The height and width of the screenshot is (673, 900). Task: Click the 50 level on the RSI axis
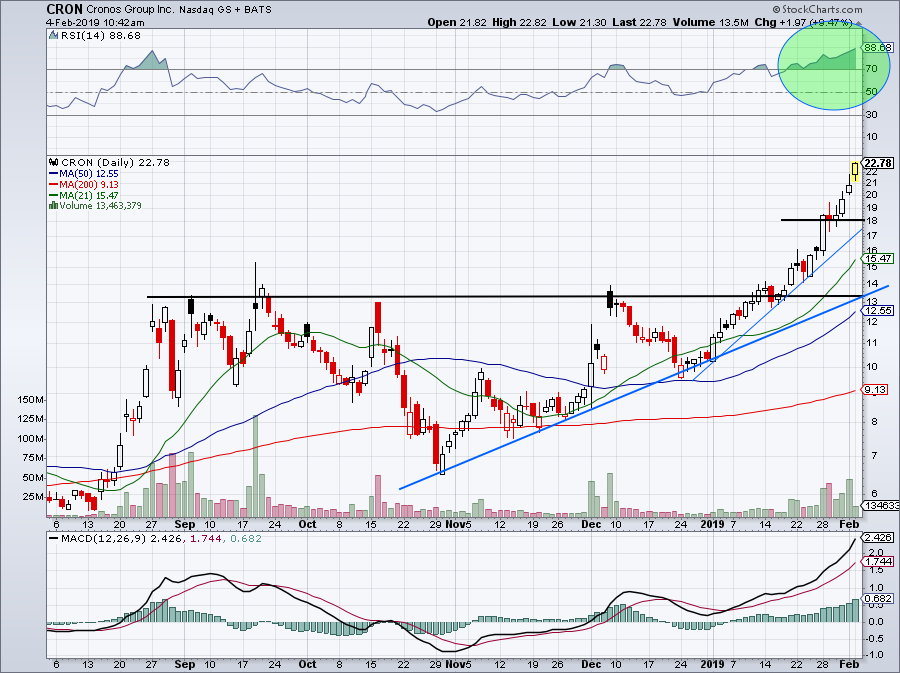point(872,92)
